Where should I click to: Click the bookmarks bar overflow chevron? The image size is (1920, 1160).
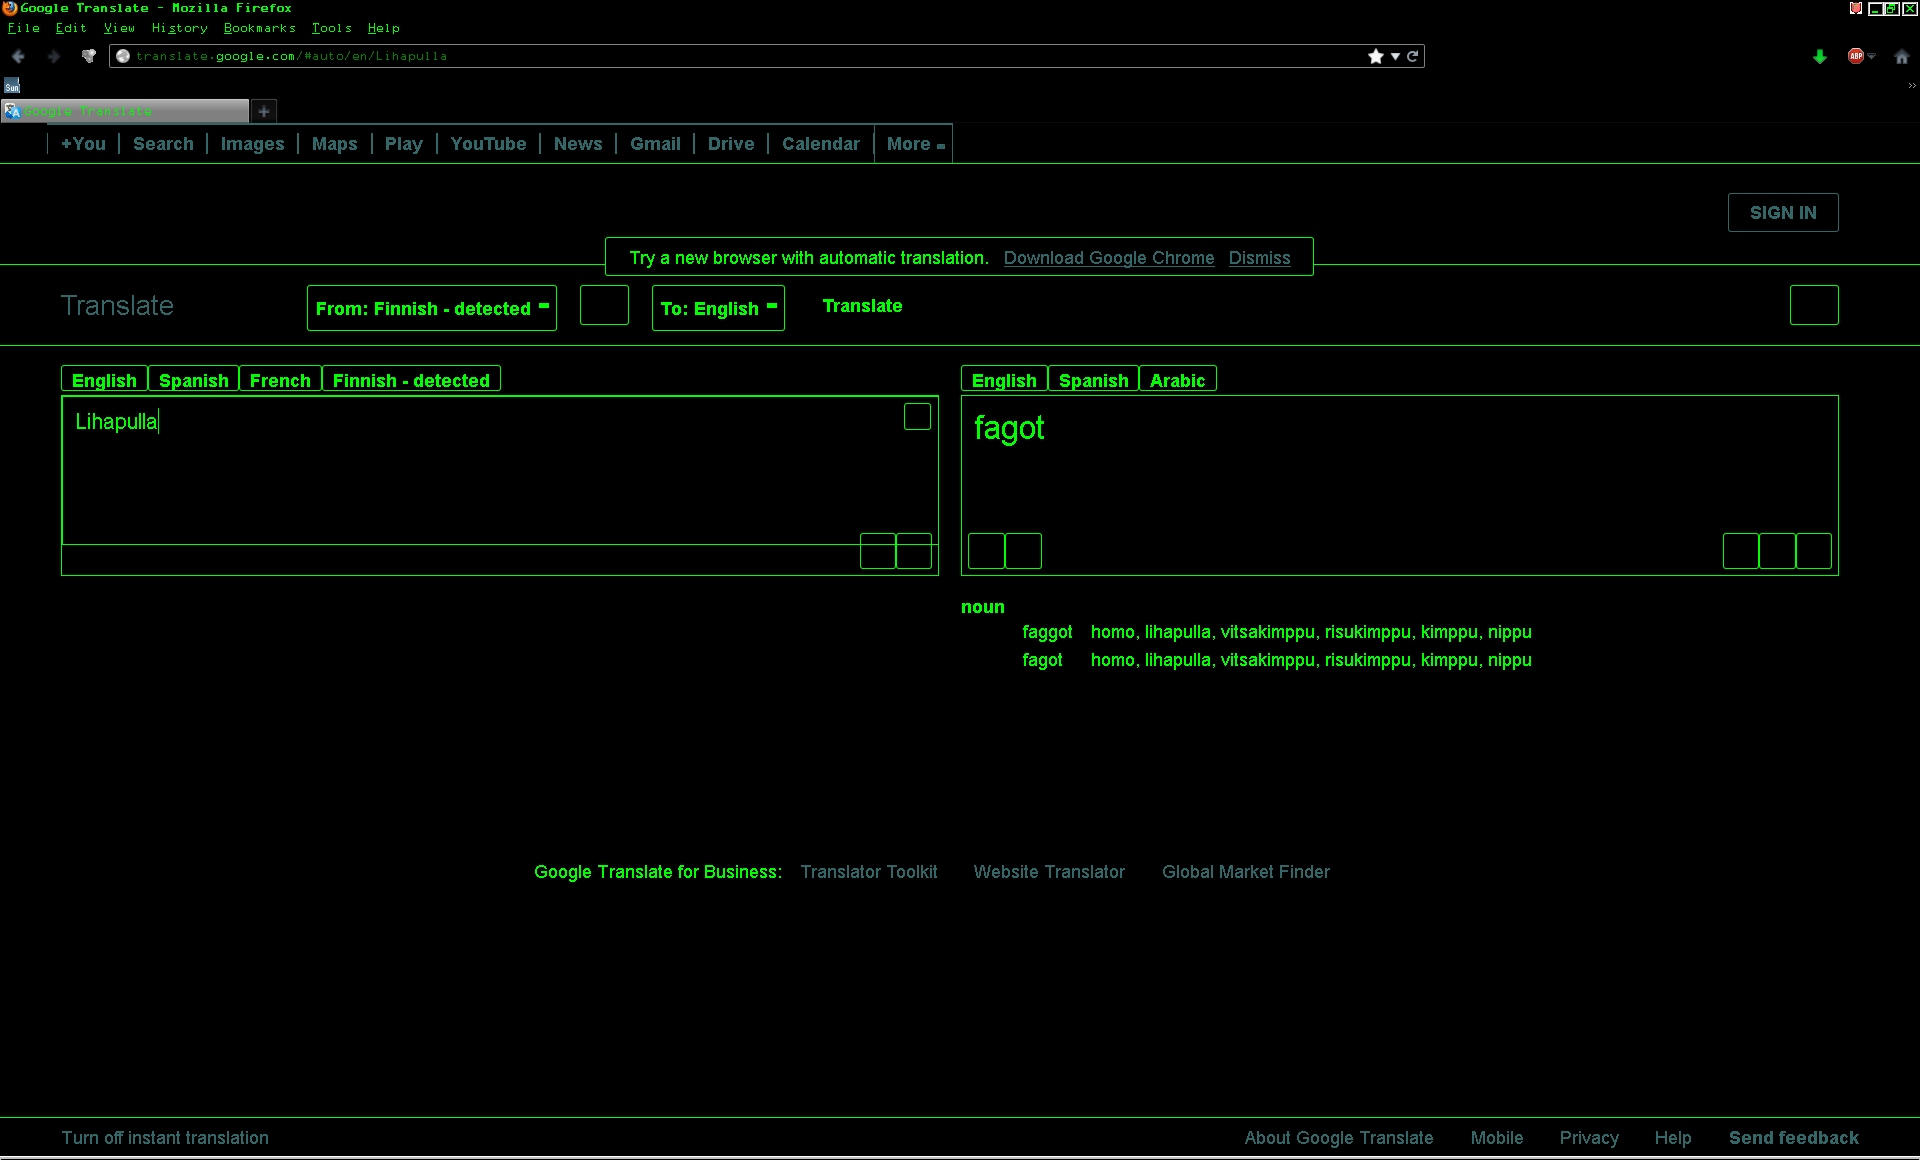1911,86
